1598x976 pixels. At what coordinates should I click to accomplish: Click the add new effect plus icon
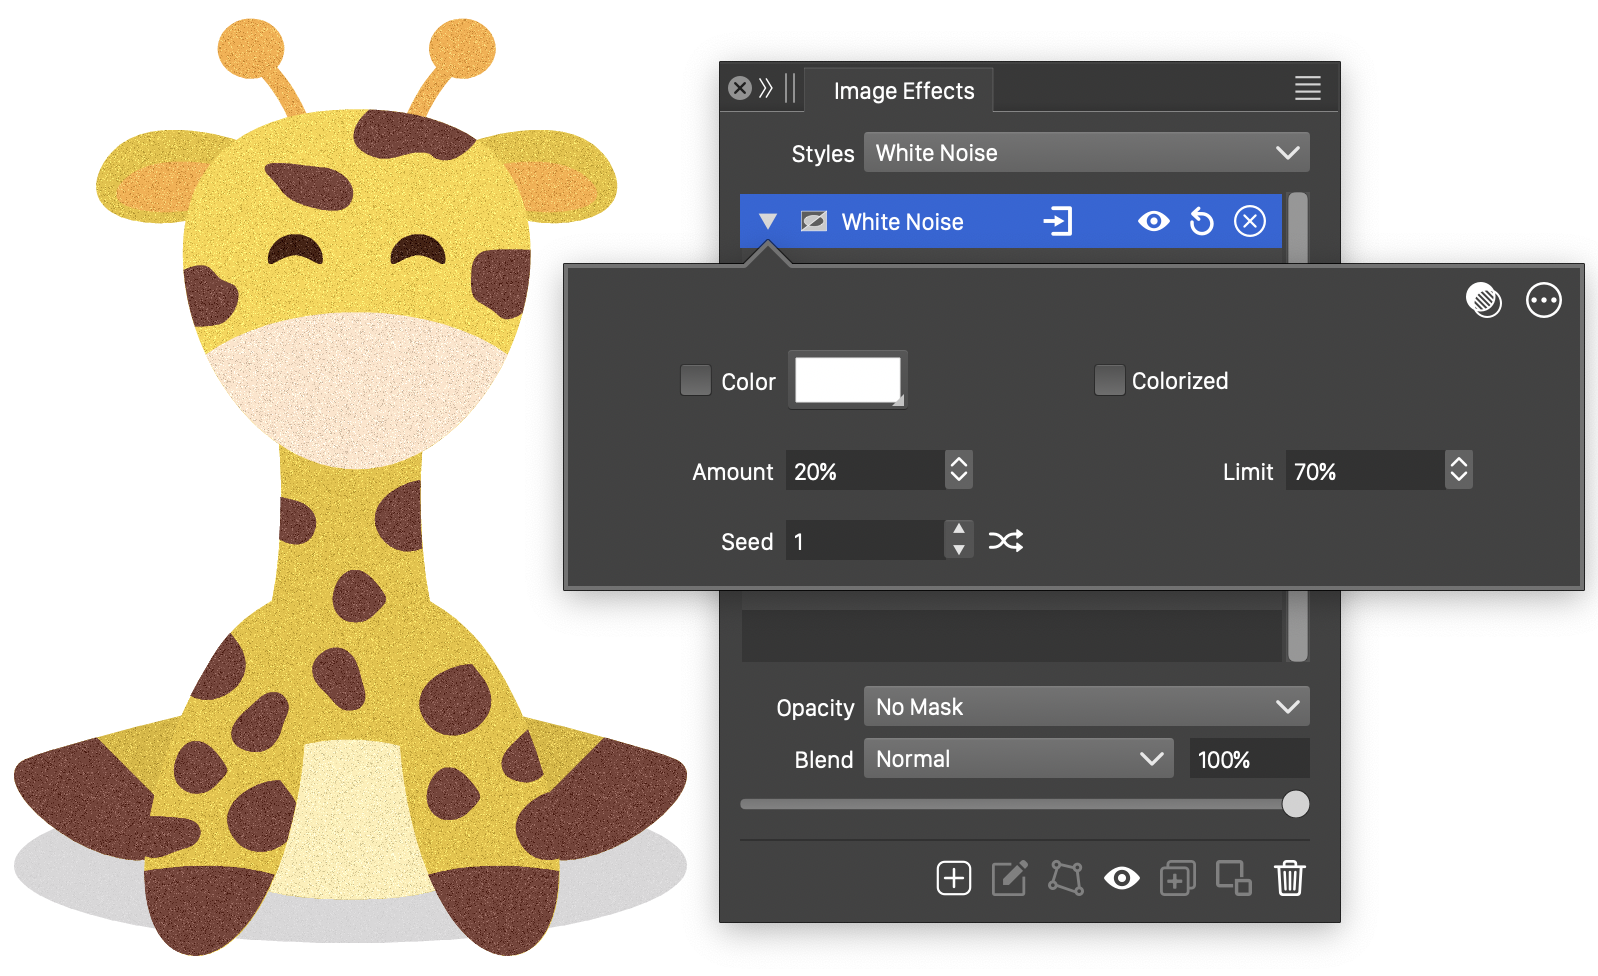[953, 878]
